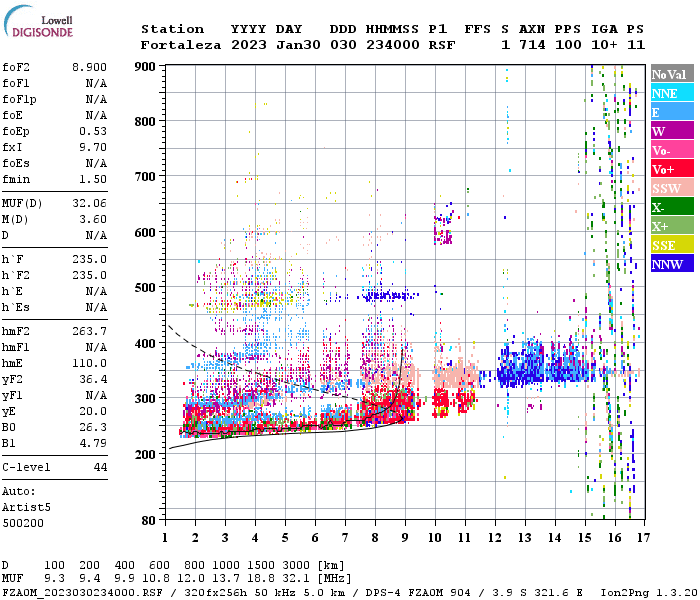Click the fmin value 1.50
Viewport: 700px width, 600px height.
click(x=93, y=179)
